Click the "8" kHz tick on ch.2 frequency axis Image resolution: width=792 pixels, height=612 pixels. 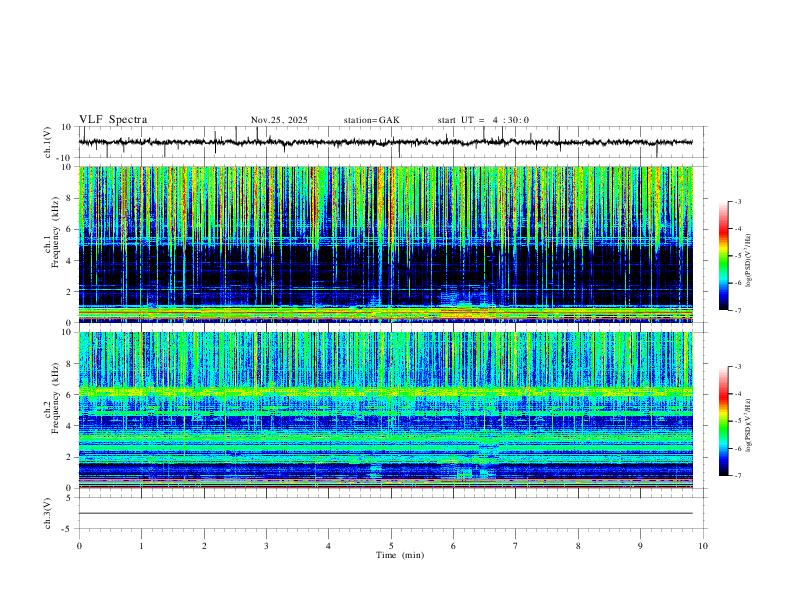click(70, 364)
